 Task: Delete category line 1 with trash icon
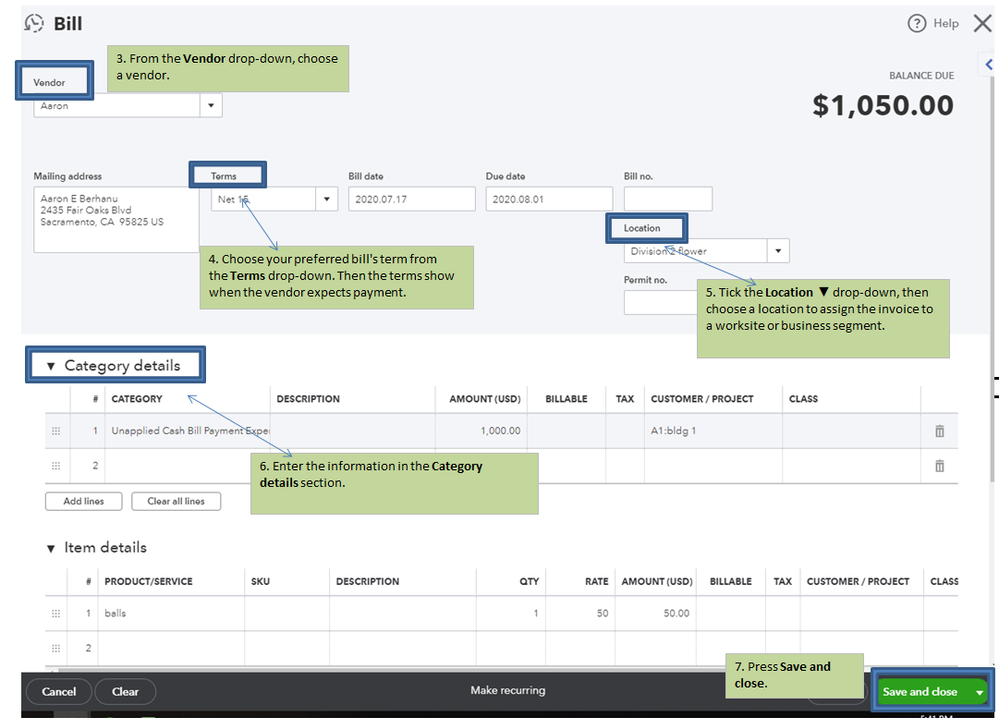tap(939, 431)
